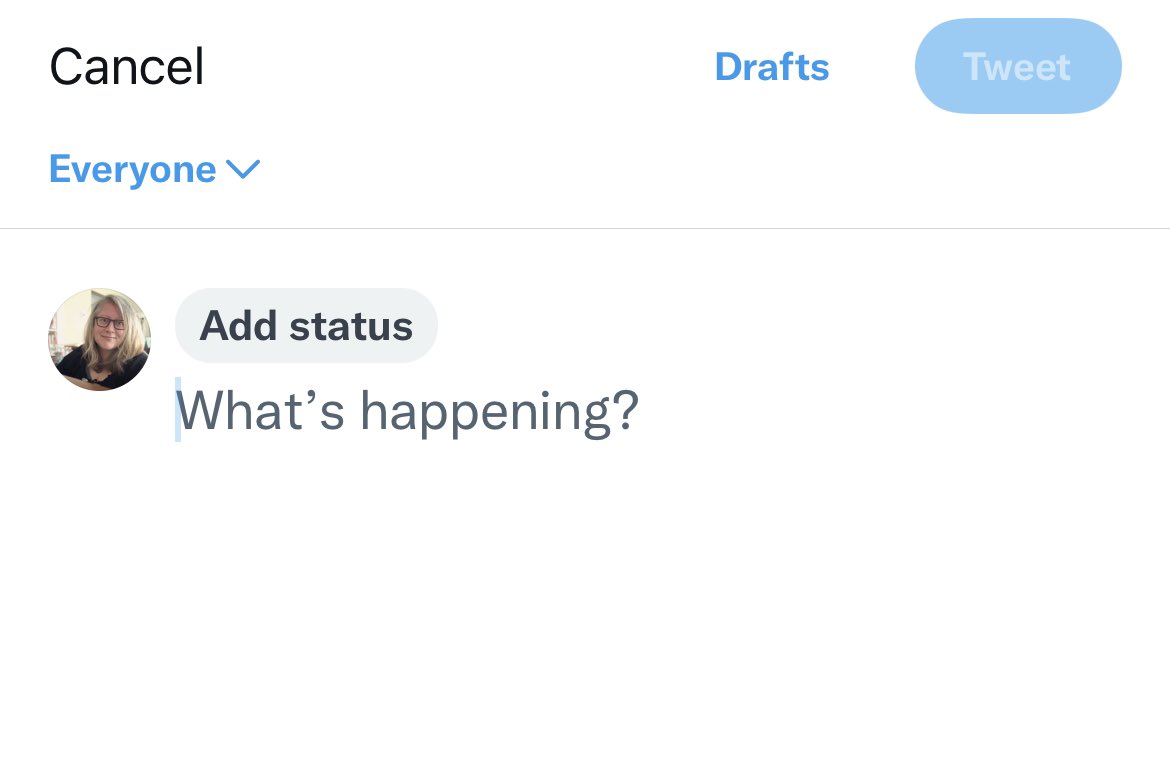The image size is (1170, 780).
Task: Click the Add status pill
Action: [x=306, y=326]
